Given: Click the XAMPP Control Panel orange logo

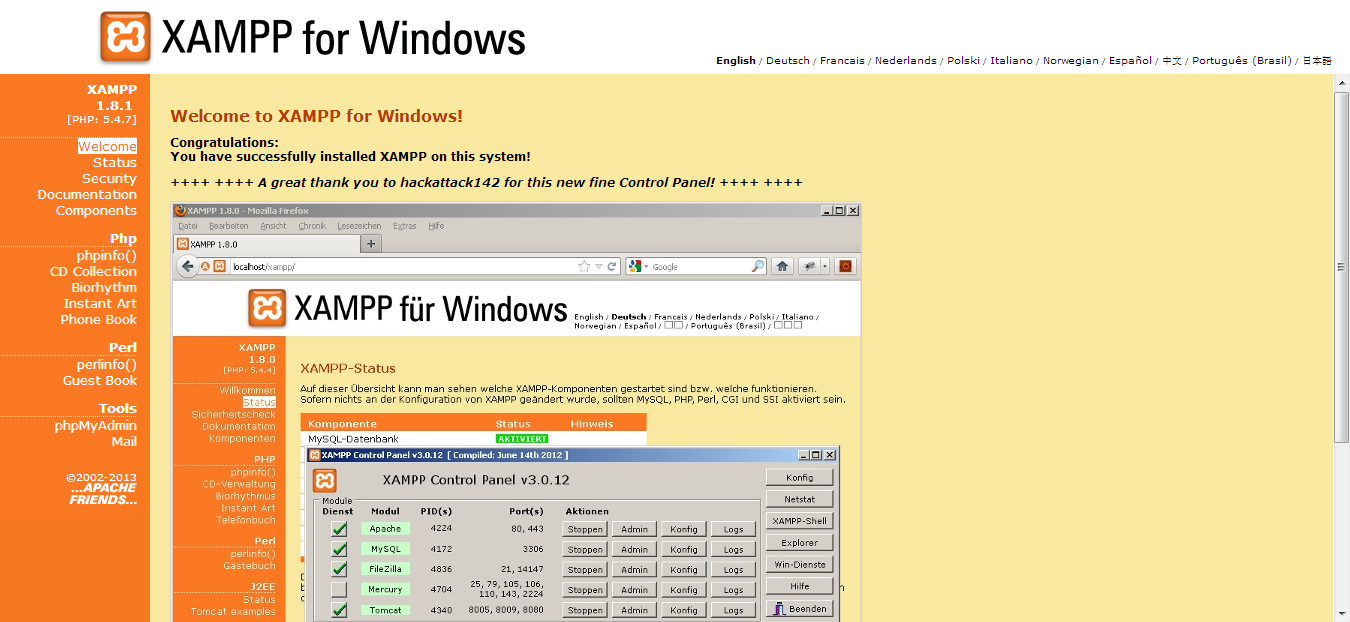Looking at the screenshot, I should coord(325,480).
